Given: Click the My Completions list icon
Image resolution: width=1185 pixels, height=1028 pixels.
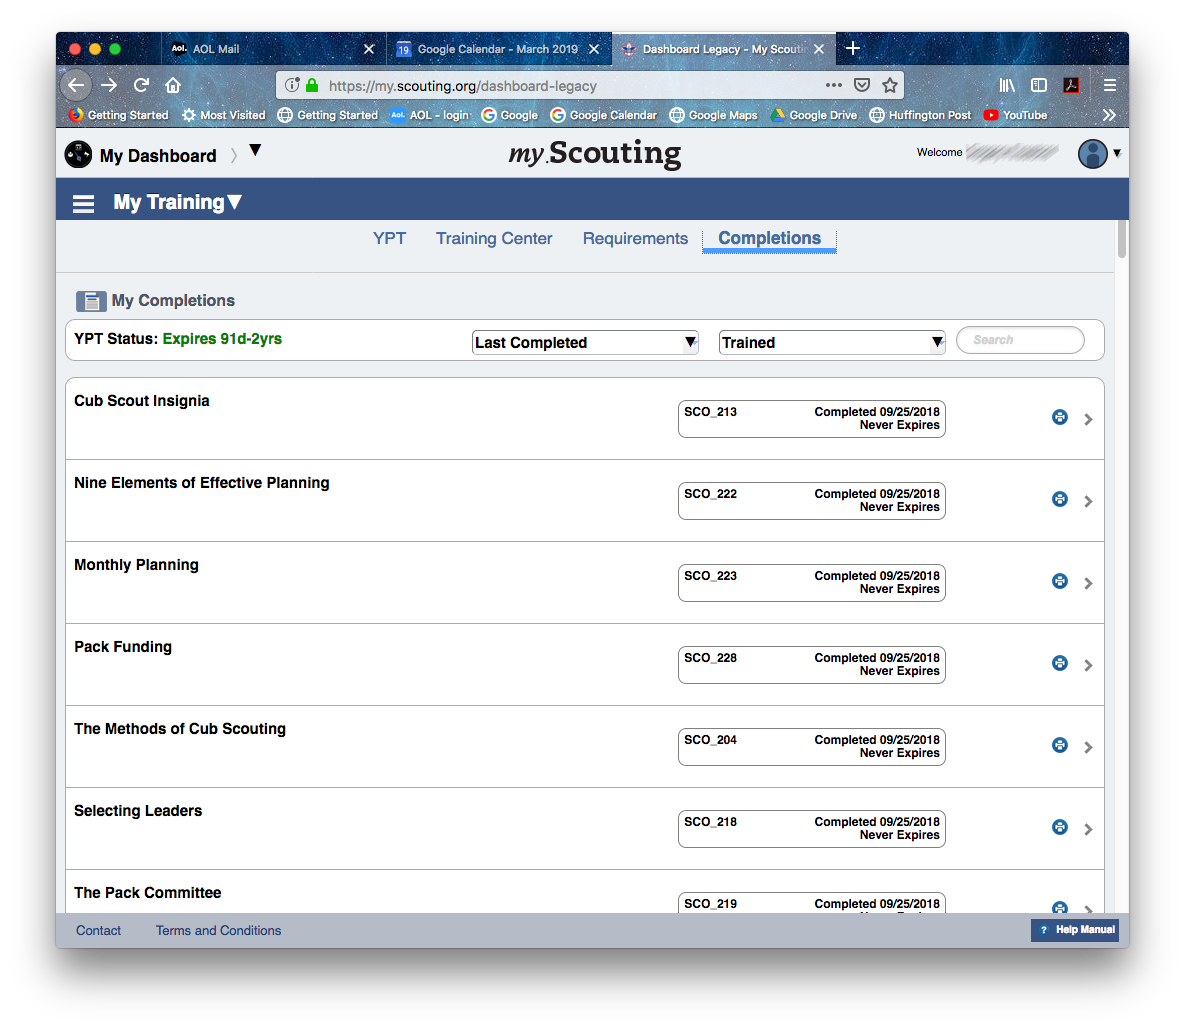Looking at the screenshot, I should pos(91,301).
